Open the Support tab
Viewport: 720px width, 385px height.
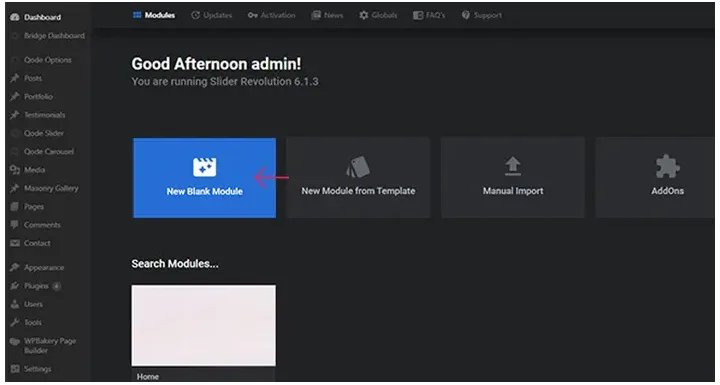click(x=482, y=15)
